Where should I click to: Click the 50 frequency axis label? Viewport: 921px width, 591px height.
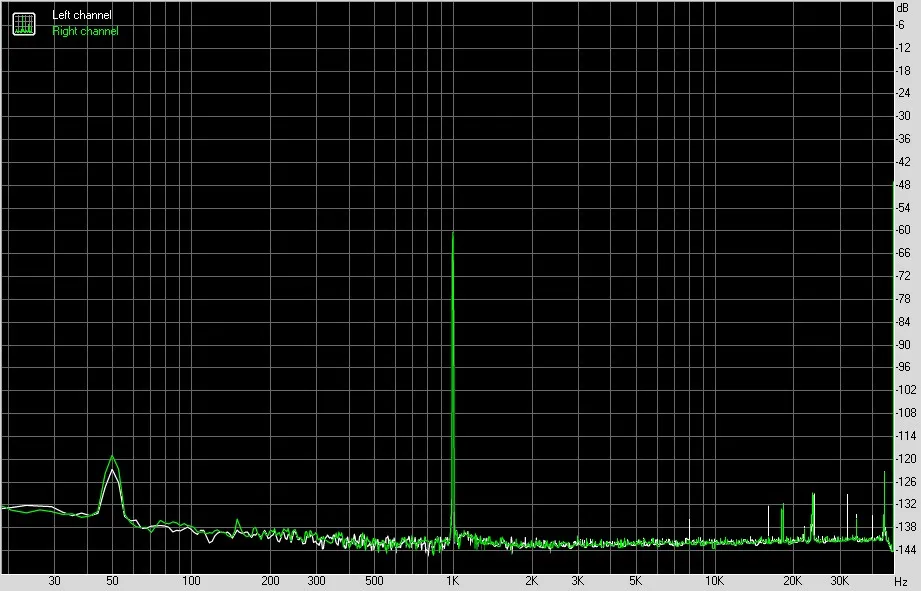point(112,581)
